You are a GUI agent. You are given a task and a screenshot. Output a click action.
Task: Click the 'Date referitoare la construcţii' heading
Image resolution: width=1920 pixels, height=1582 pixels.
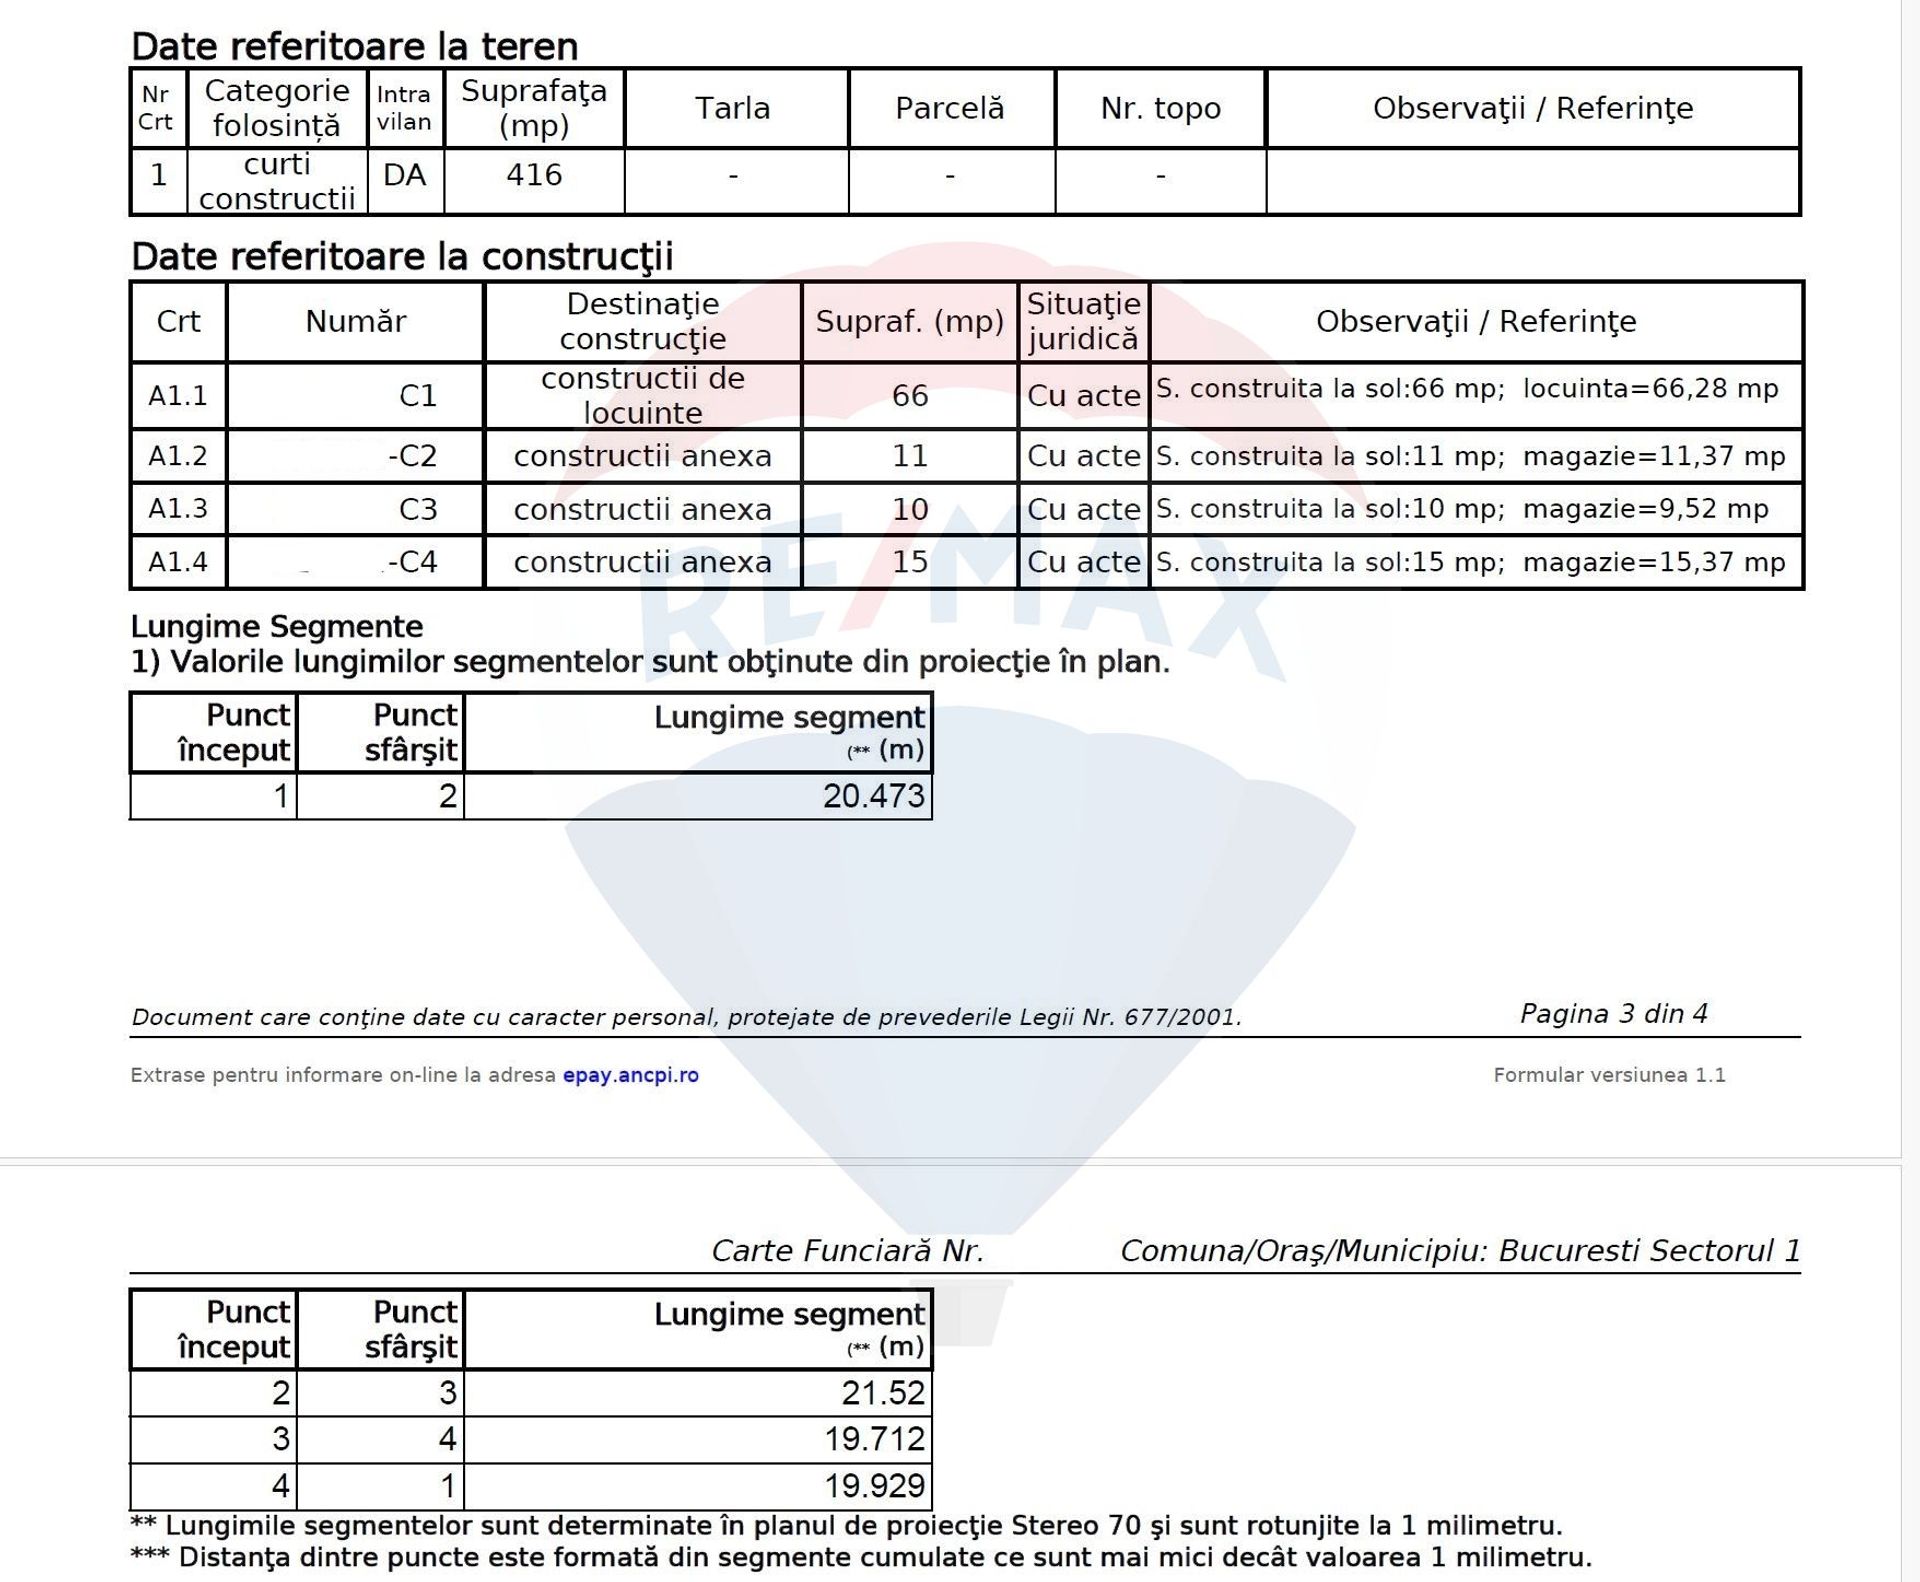coord(401,257)
